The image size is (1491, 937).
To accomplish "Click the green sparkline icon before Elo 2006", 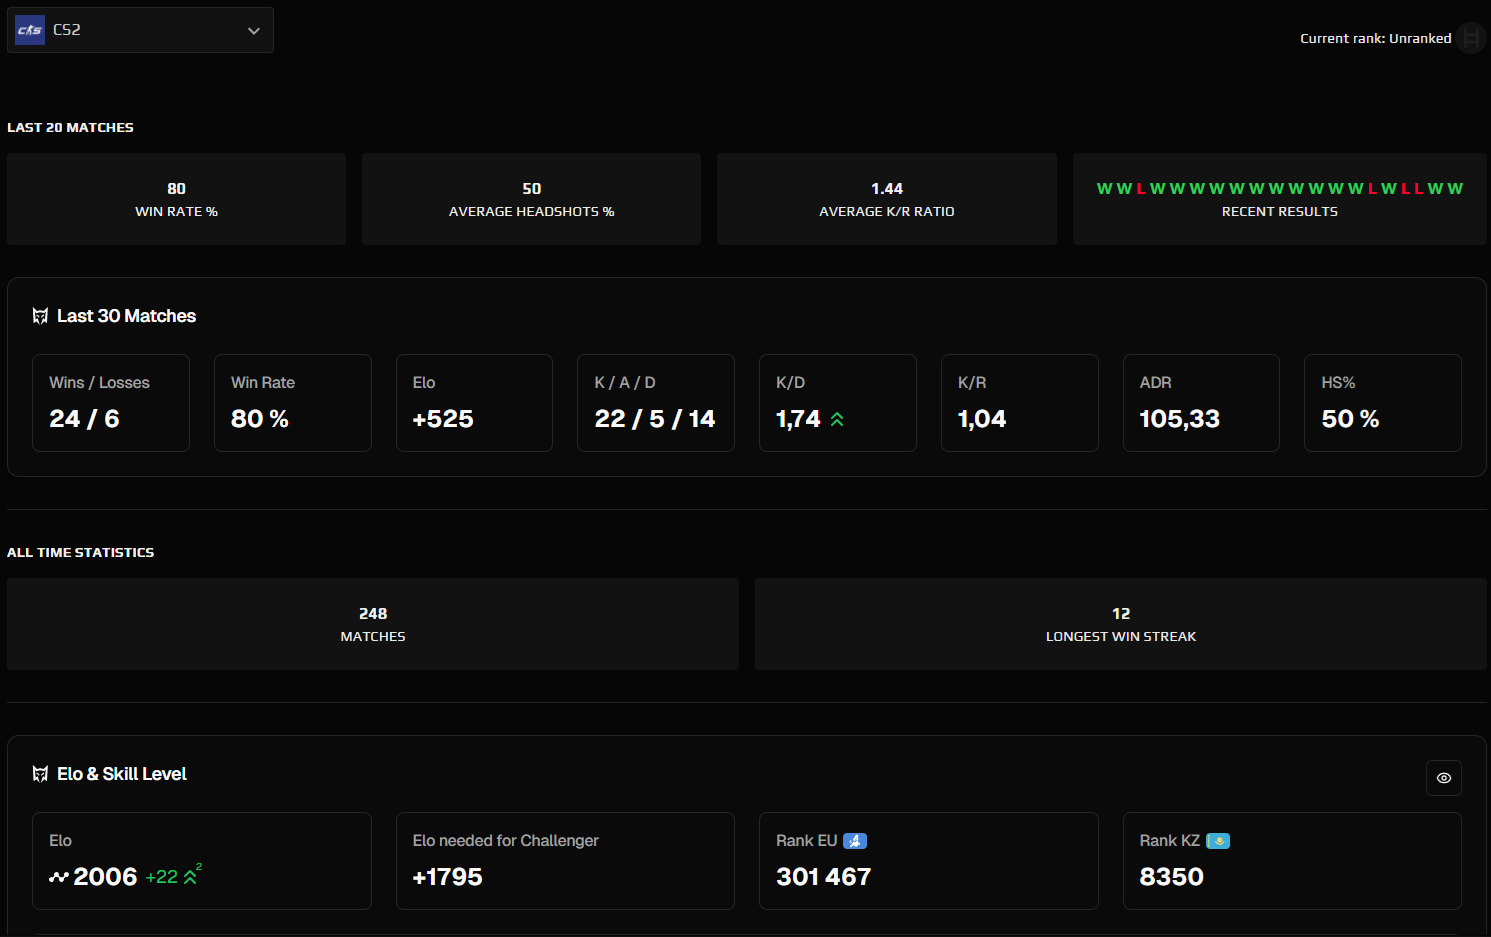I will coord(58,877).
